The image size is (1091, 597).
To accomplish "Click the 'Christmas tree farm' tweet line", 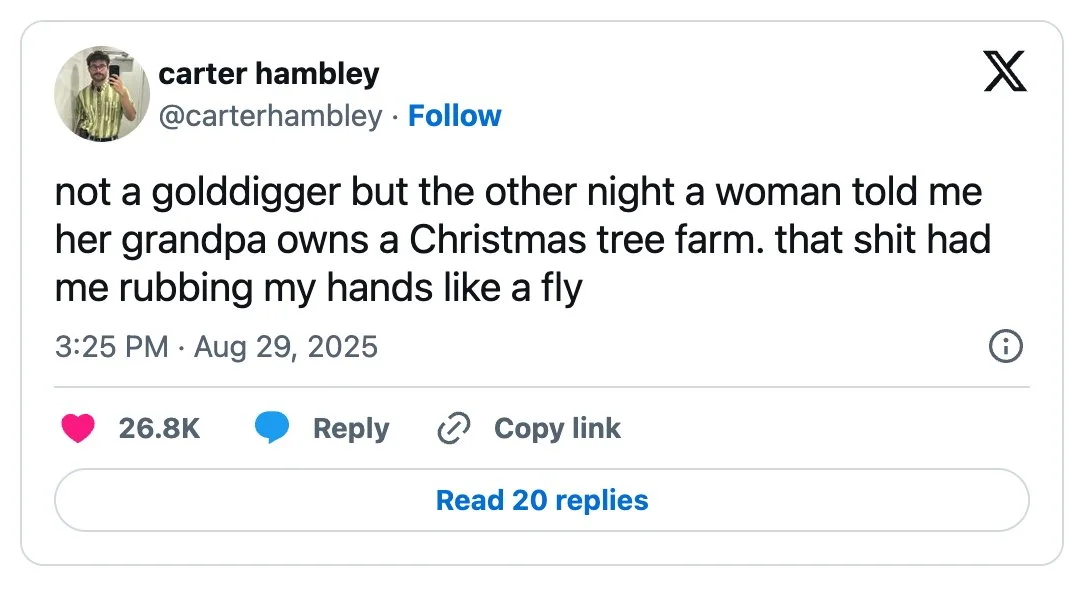I will click(x=523, y=240).
